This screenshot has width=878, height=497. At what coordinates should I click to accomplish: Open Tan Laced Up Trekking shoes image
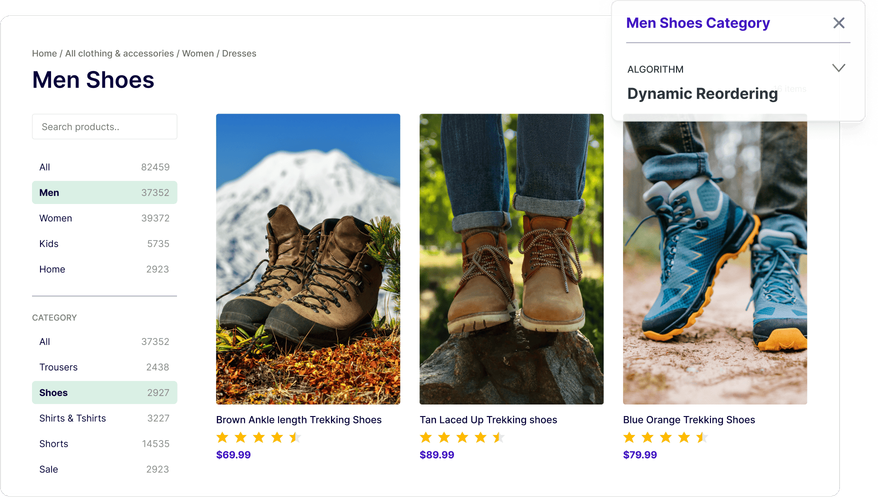click(512, 259)
